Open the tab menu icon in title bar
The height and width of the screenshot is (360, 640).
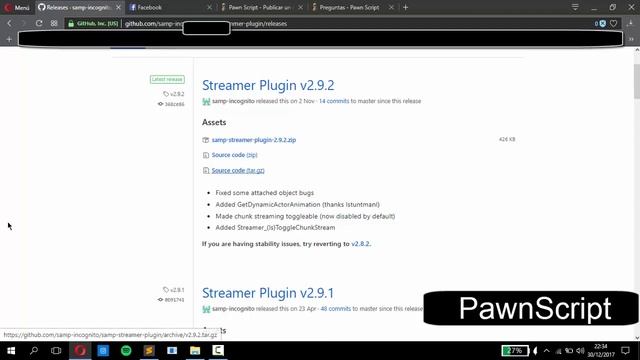575,7
